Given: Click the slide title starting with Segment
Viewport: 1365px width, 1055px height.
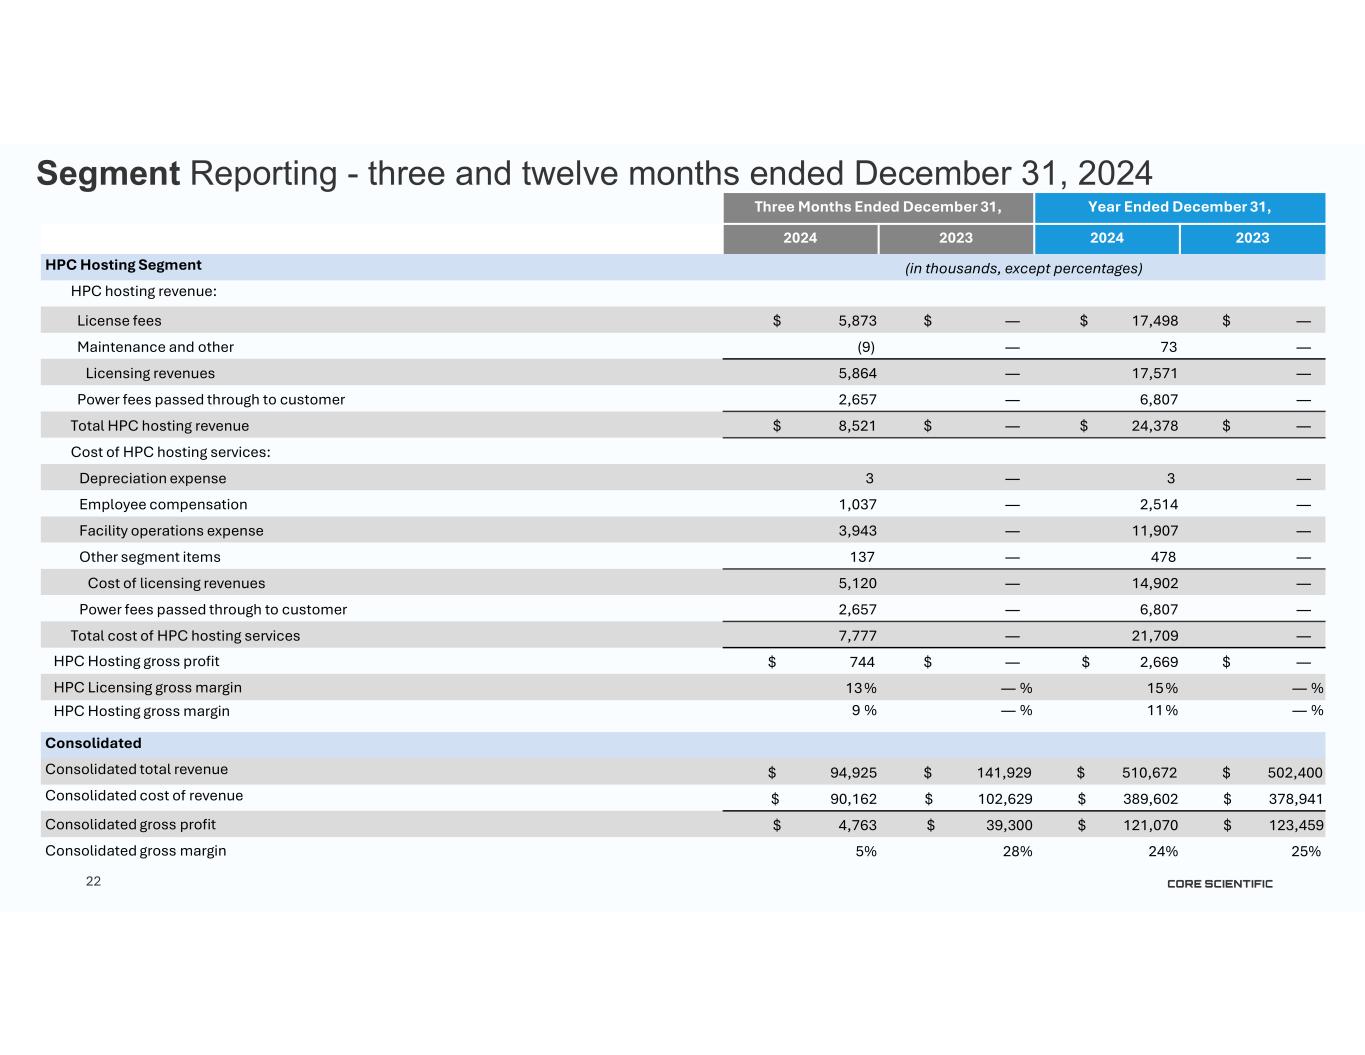Looking at the screenshot, I should [x=594, y=173].
